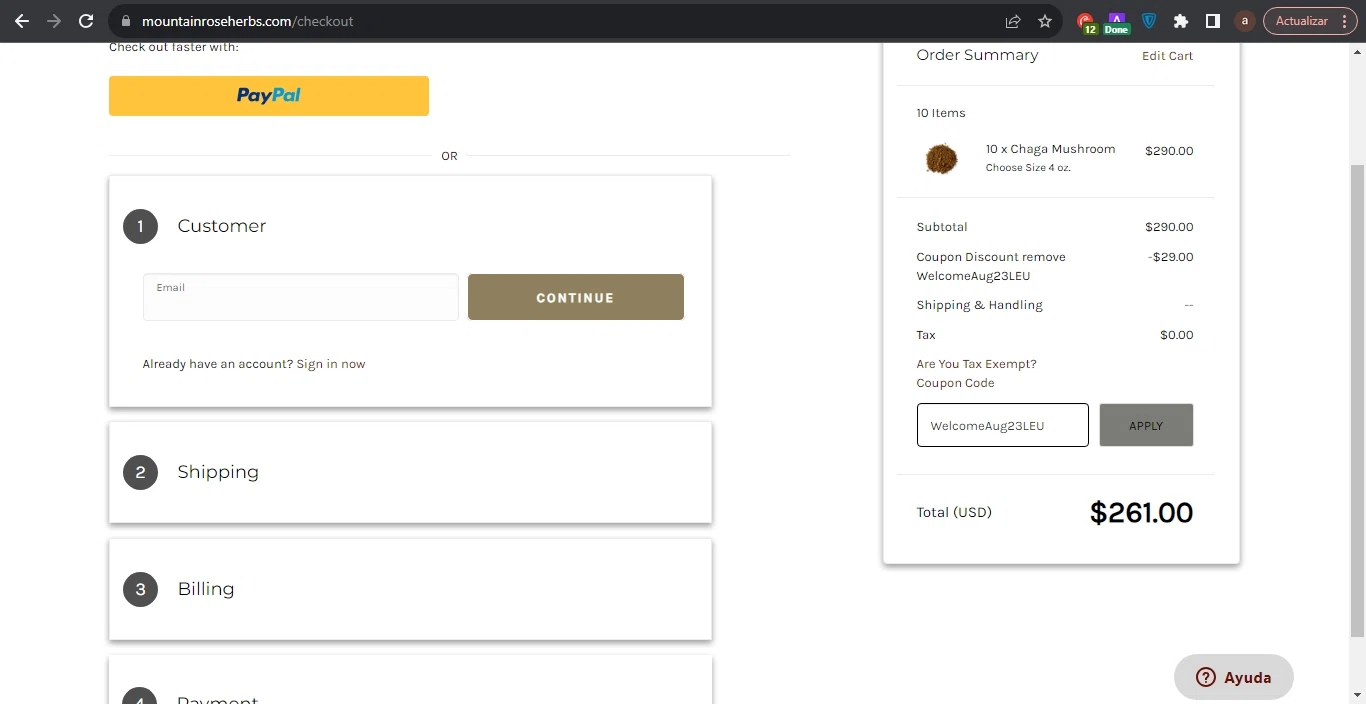The width and height of the screenshot is (1366, 704).
Task: Open the Ayuda help widget
Action: pos(1234,677)
